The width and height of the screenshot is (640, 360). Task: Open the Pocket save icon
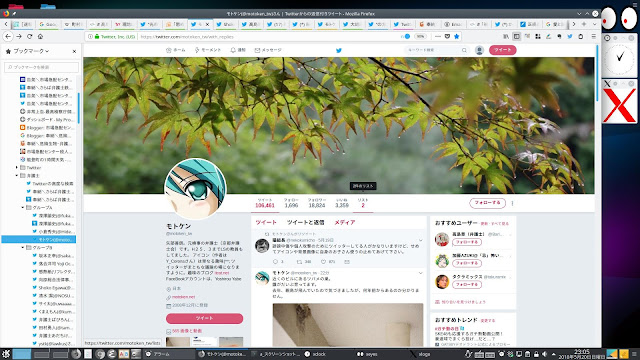[x=447, y=36]
